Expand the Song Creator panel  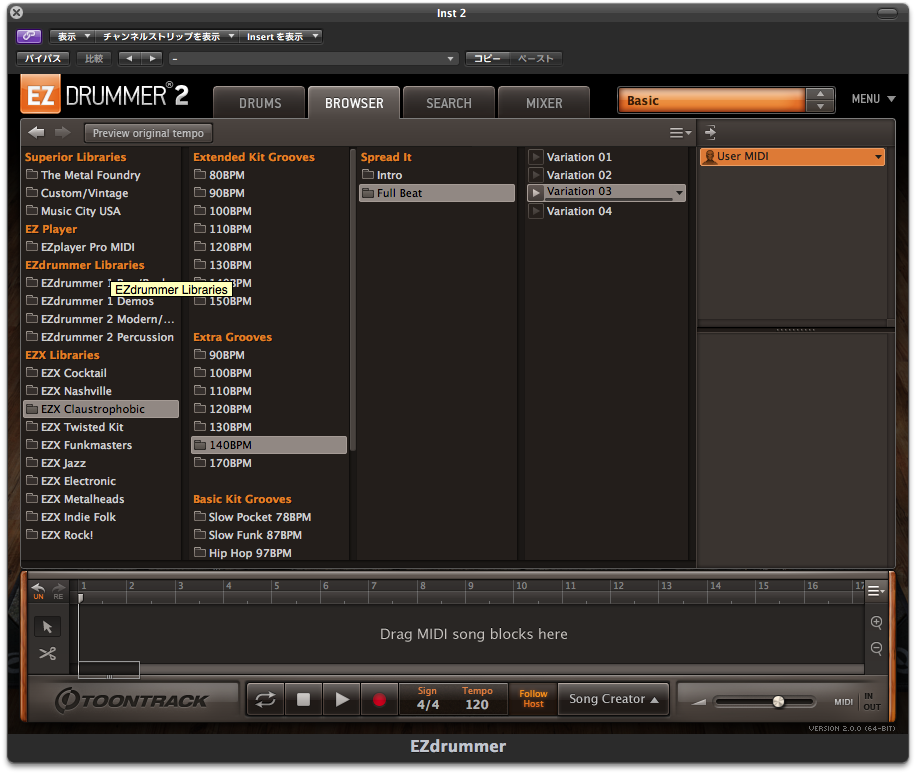coord(613,699)
